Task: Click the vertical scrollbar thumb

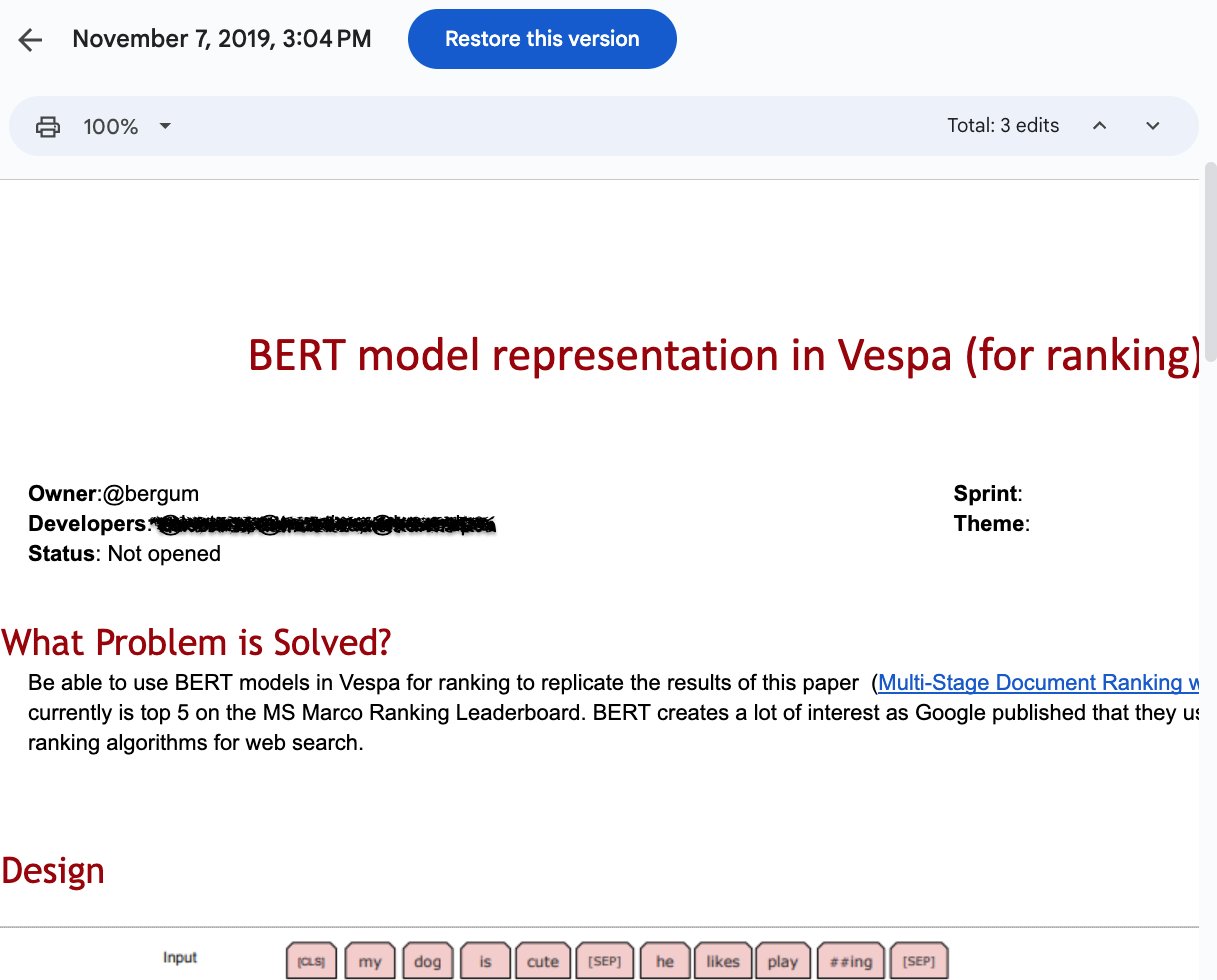Action: click(x=1209, y=262)
